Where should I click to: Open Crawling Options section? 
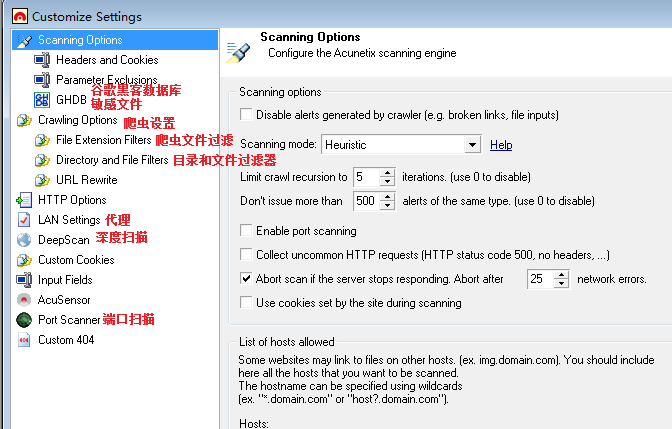(x=78, y=120)
